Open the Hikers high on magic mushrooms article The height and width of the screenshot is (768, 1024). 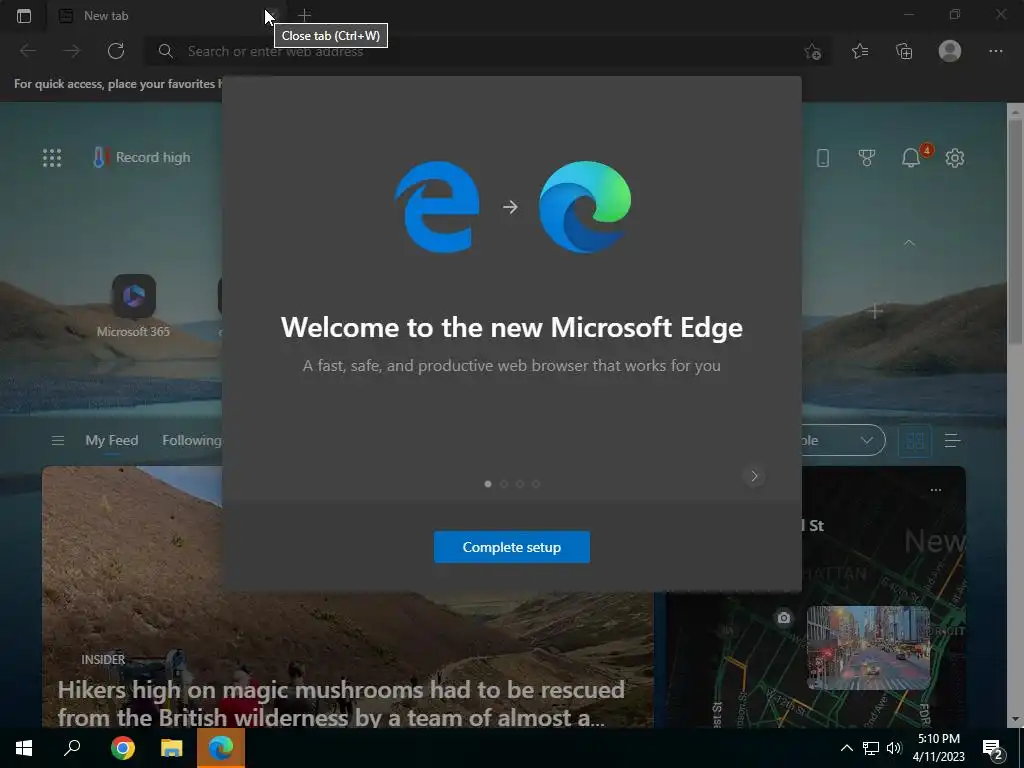pos(341,704)
